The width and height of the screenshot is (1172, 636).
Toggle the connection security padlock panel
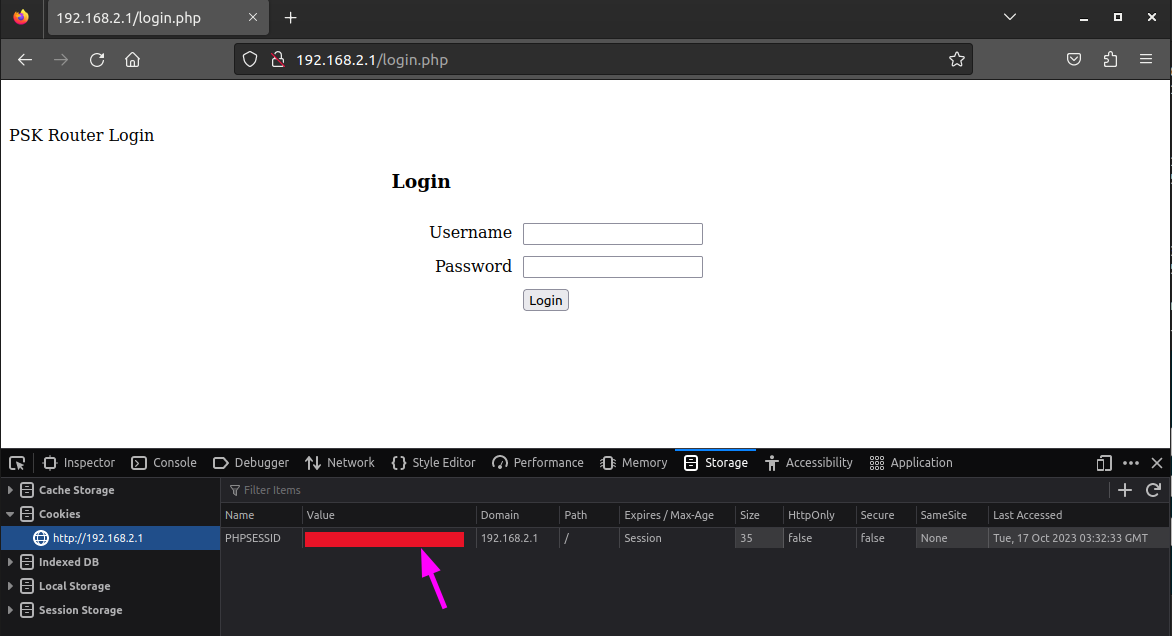[277, 59]
